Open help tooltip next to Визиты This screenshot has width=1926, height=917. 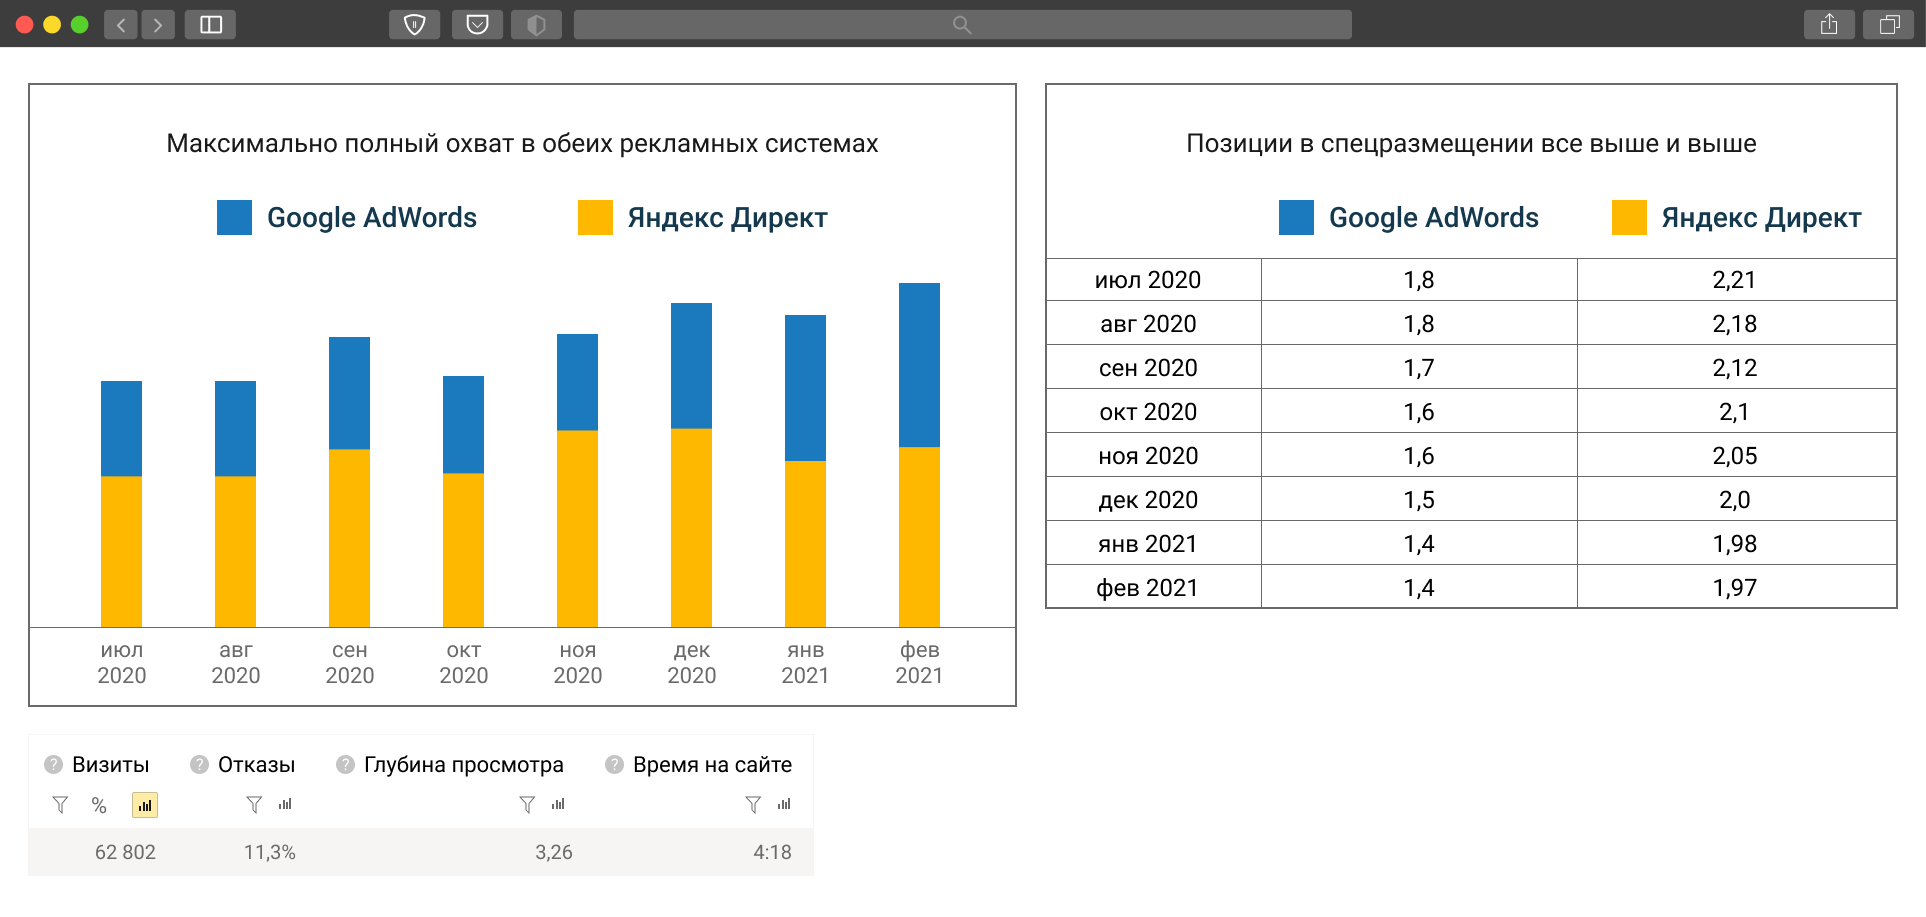point(54,765)
